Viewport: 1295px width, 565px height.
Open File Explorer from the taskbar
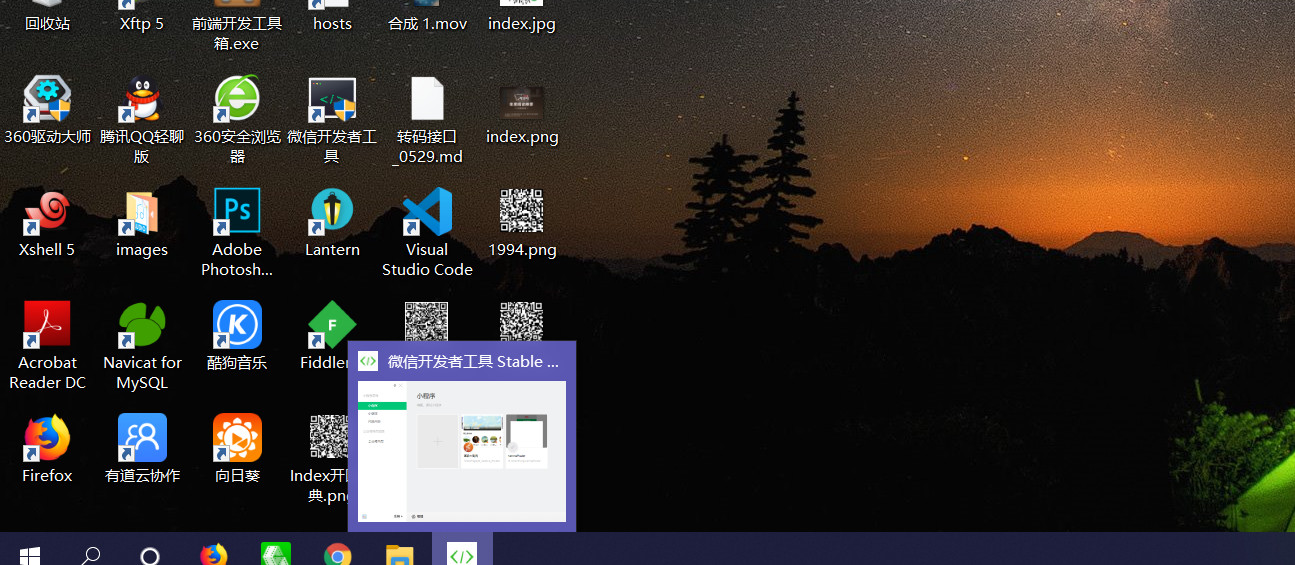[x=400, y=555]
